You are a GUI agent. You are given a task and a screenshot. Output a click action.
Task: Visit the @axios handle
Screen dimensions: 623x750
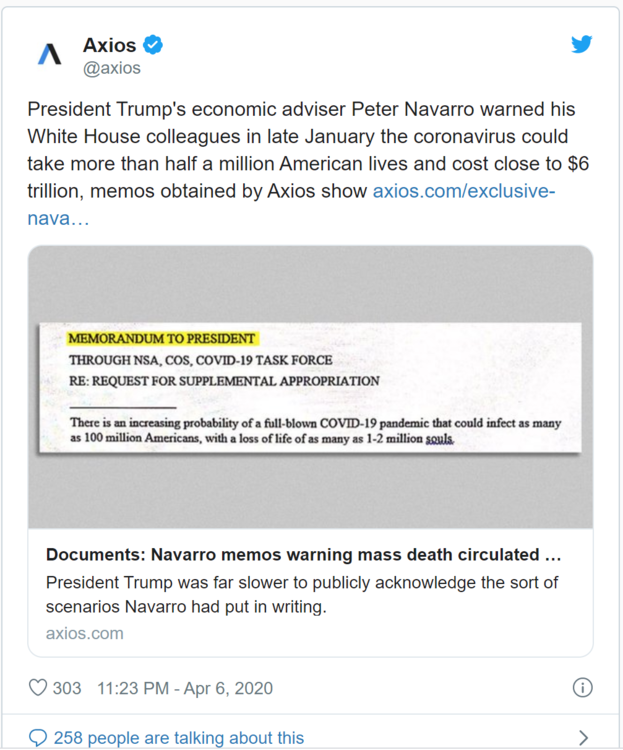[112, 69]
